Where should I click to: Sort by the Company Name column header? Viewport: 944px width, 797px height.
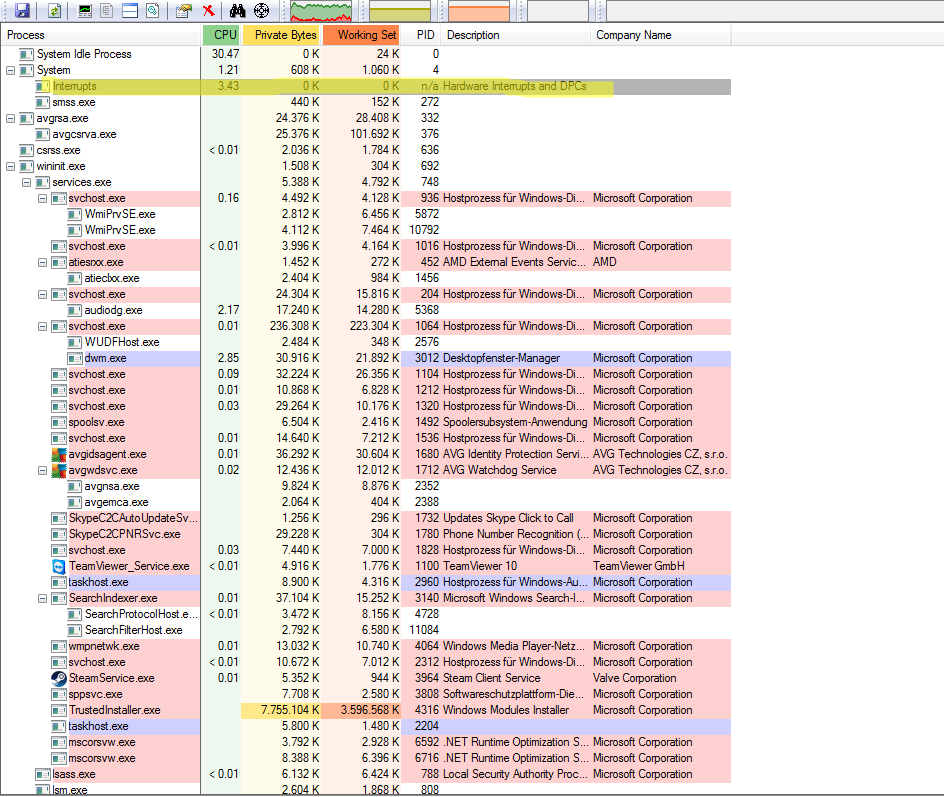[660, 35]
